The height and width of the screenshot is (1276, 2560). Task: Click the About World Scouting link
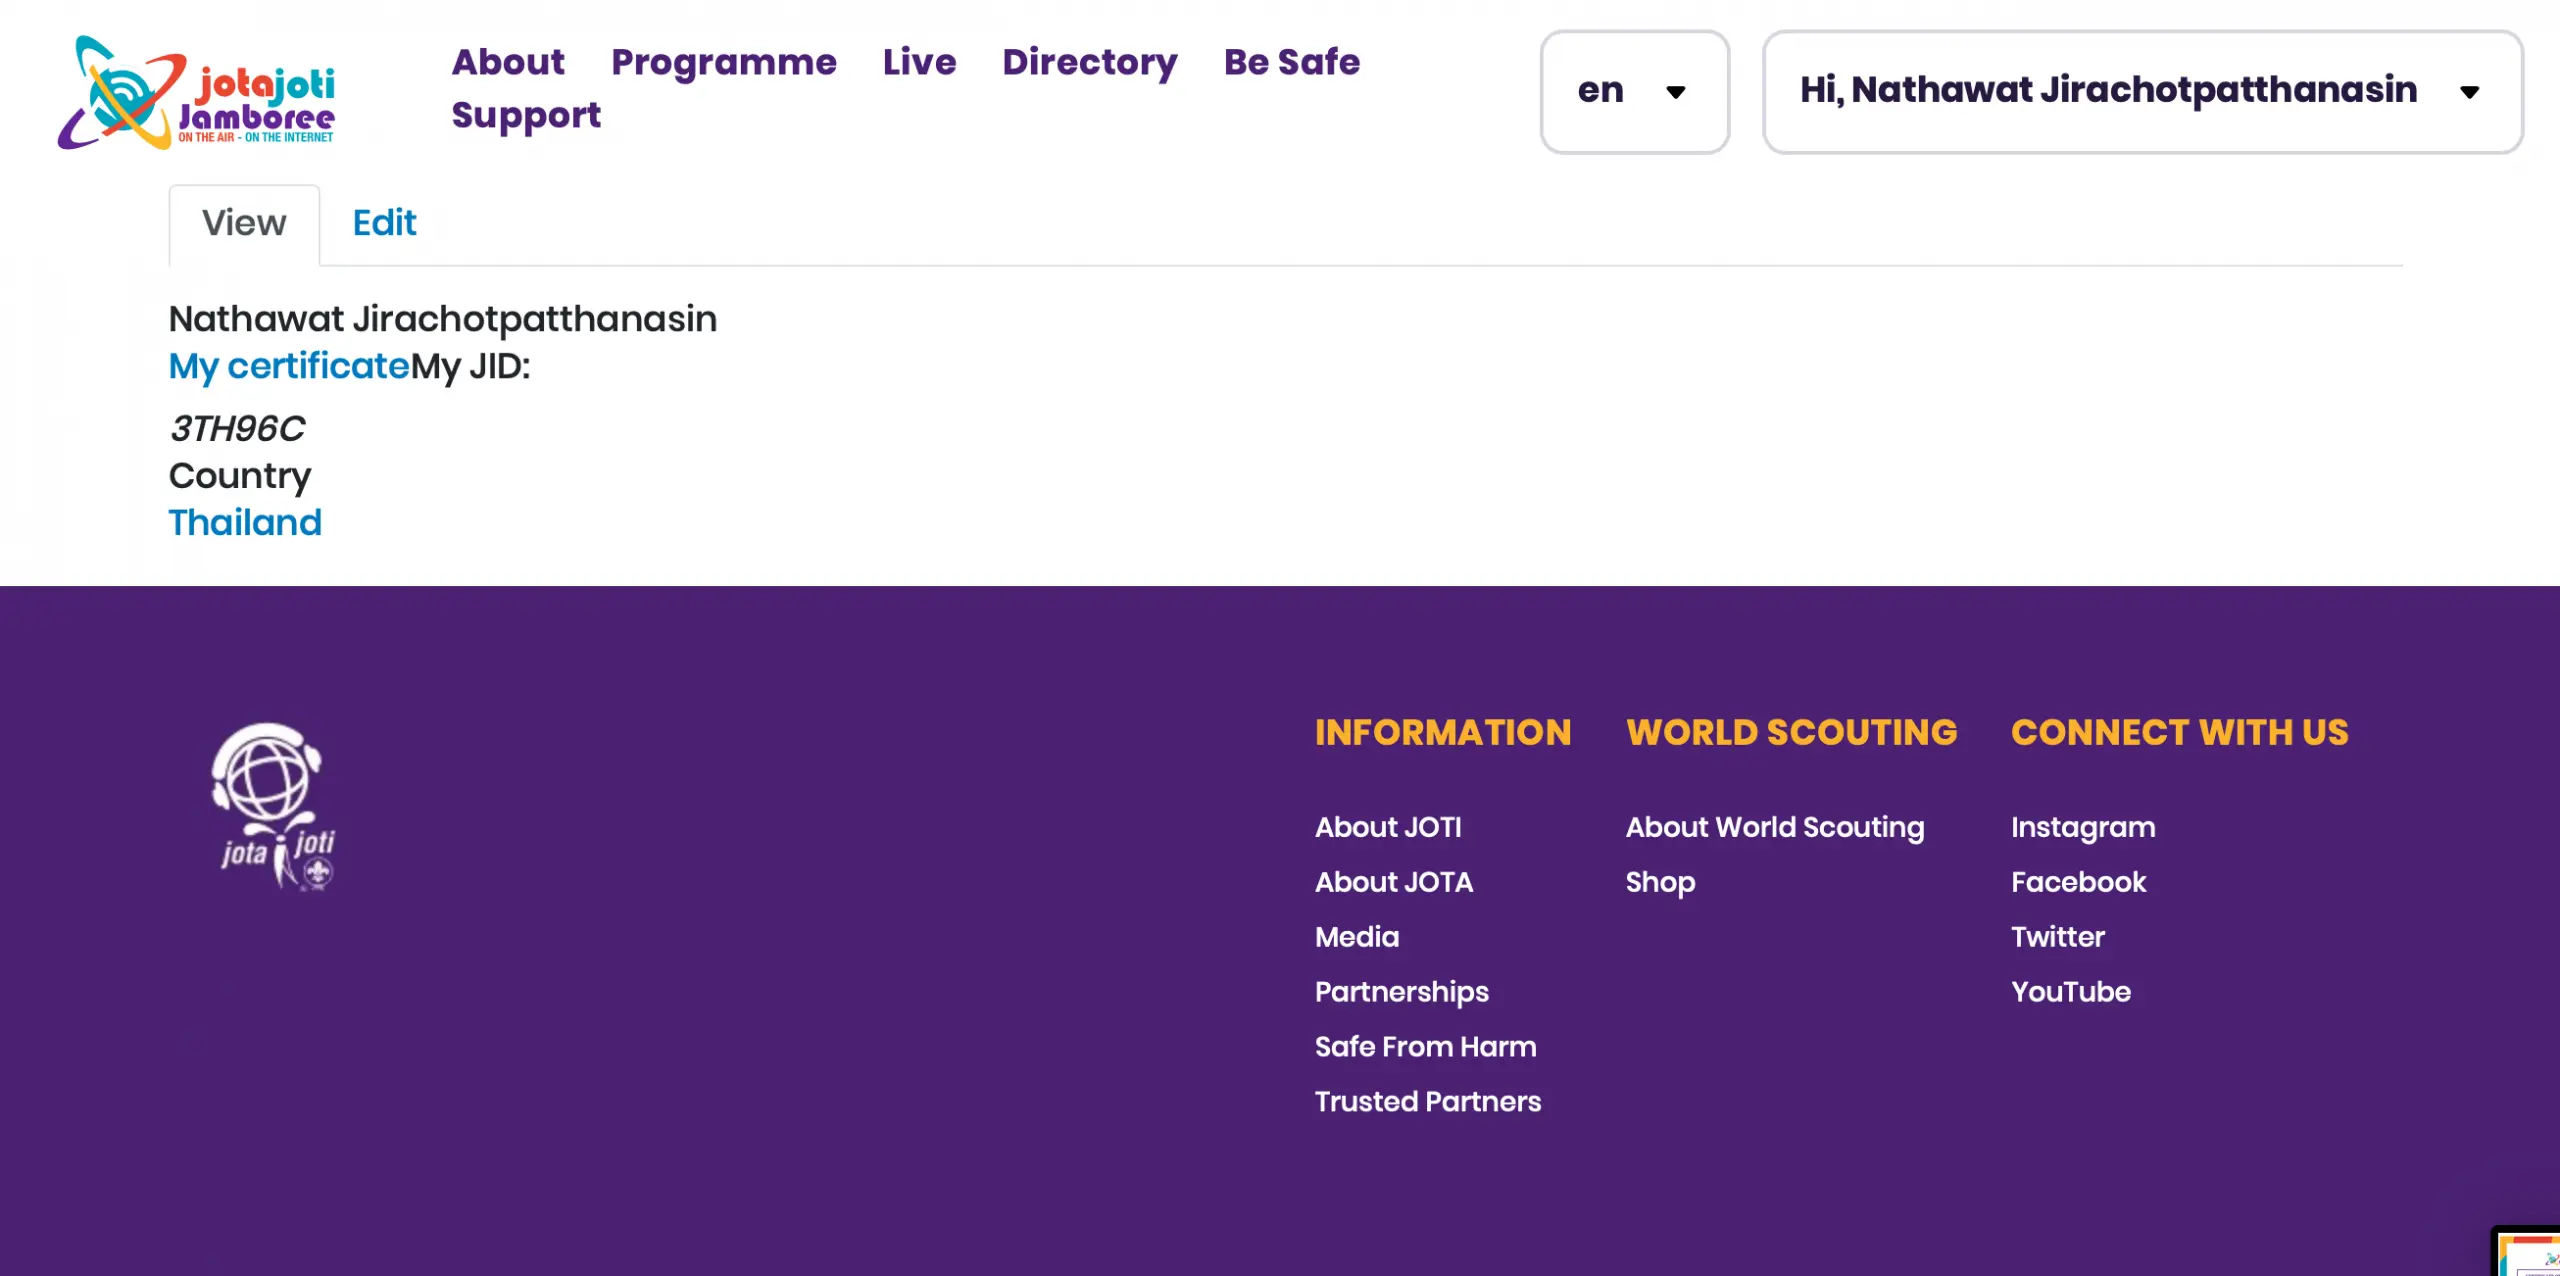tap(1774, 827)
